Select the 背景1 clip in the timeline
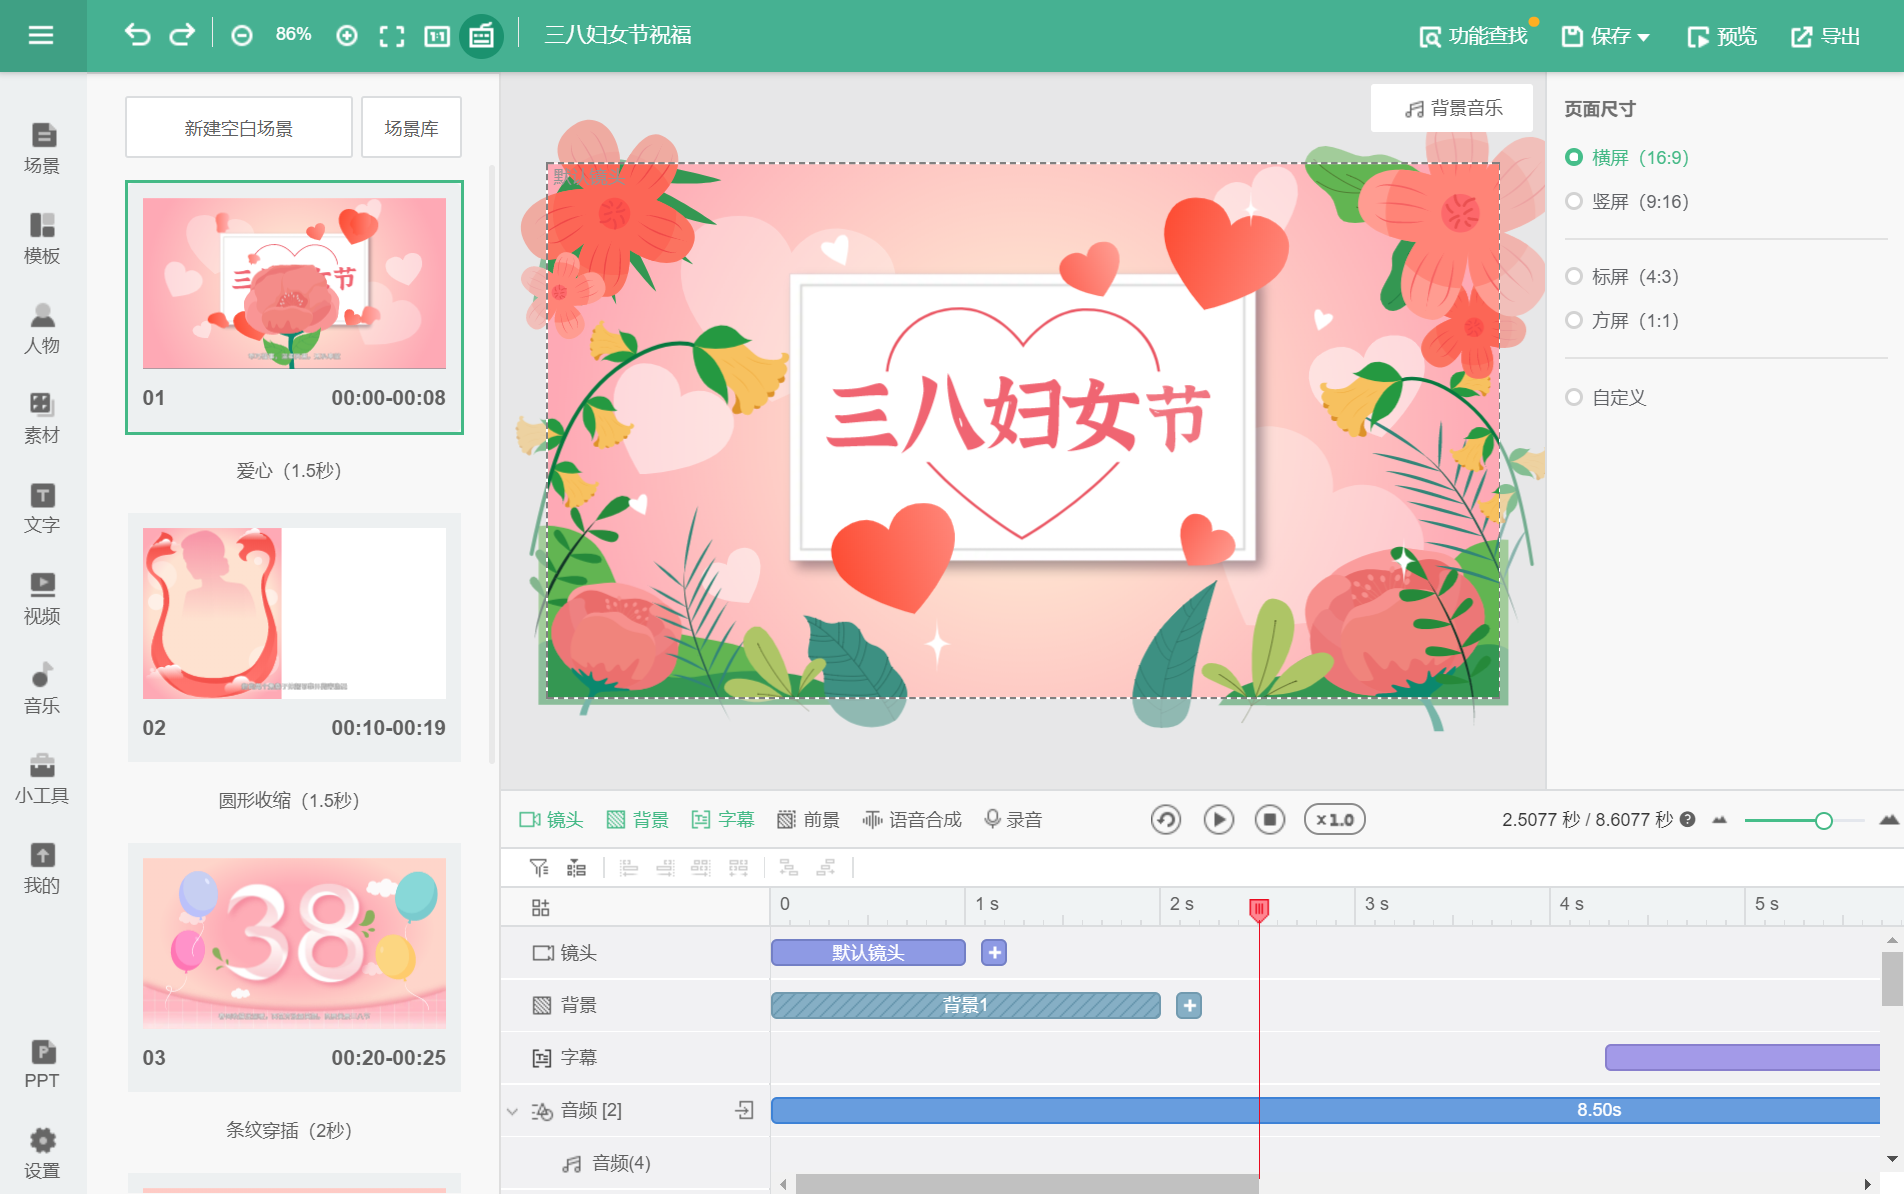The height and width of the screenshot is (1194, 1904). point(966,1005)
